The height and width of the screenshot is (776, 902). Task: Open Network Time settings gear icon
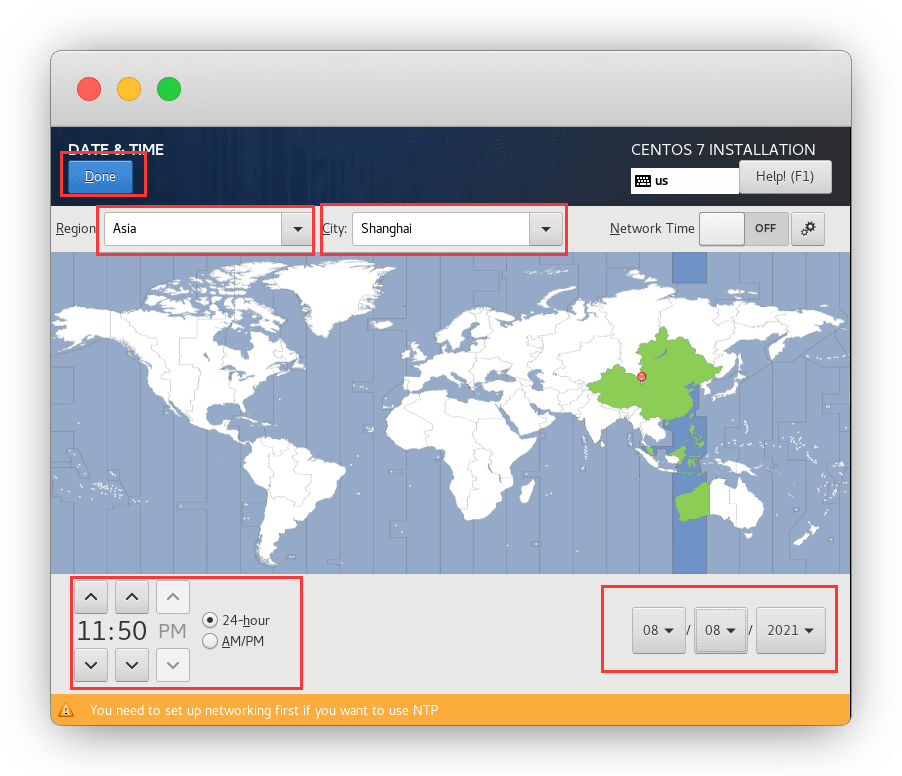[x=808, y=228]
